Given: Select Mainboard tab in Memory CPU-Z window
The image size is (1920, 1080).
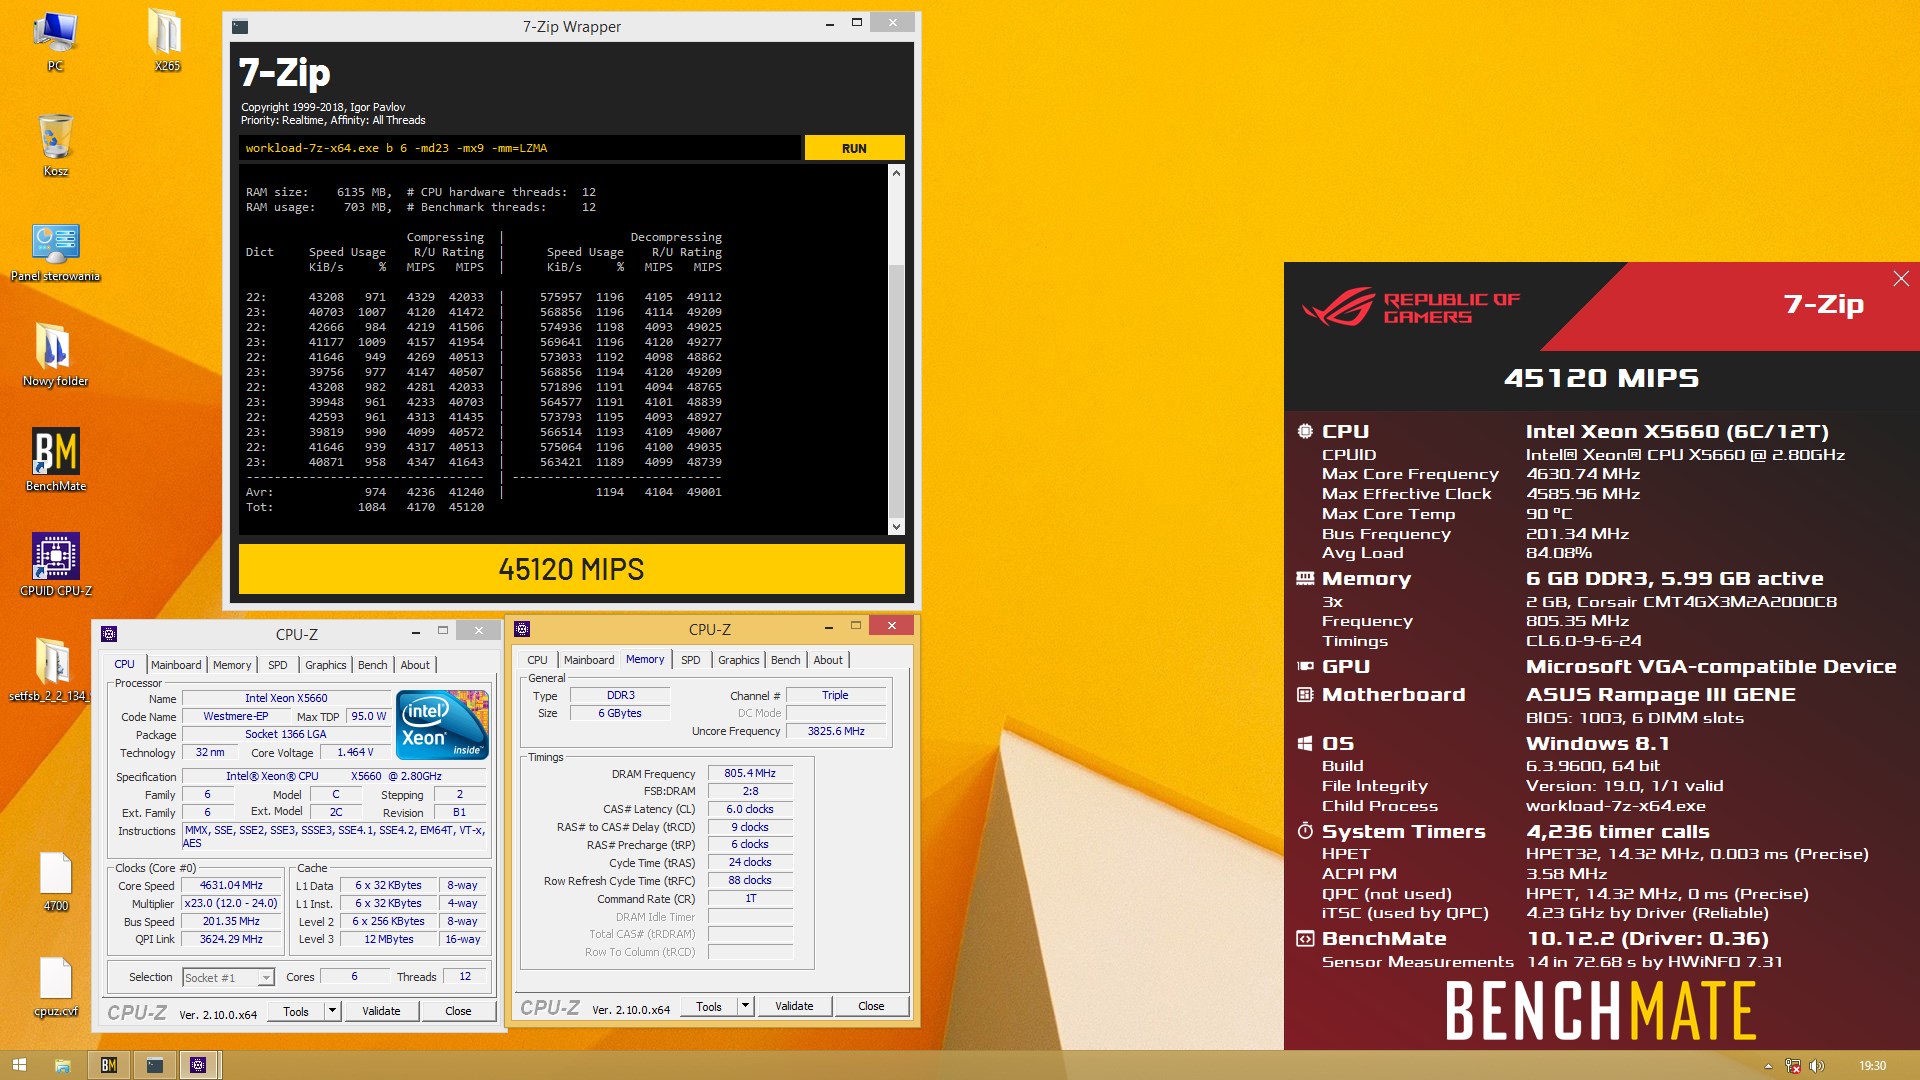Looking at the screenshot, I should pyautogui.click(x=589, y=660).
